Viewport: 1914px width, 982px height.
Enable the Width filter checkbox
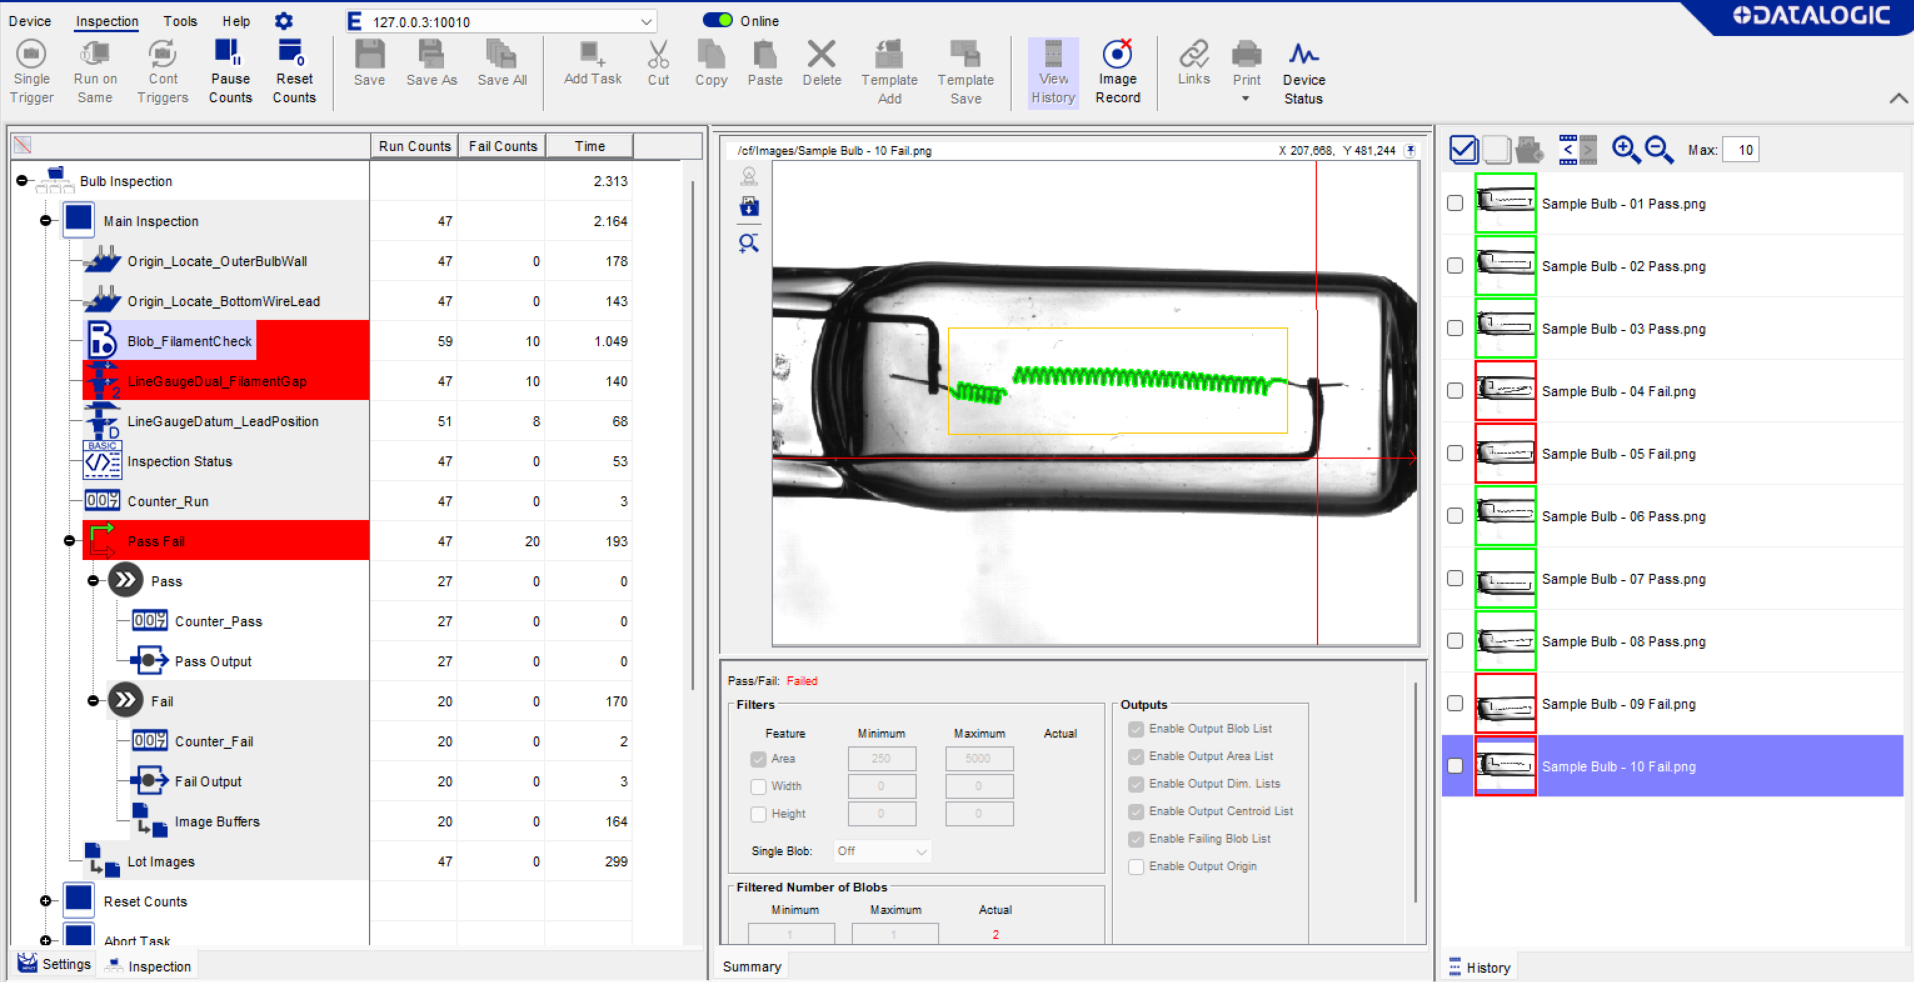tap(758, 786)
